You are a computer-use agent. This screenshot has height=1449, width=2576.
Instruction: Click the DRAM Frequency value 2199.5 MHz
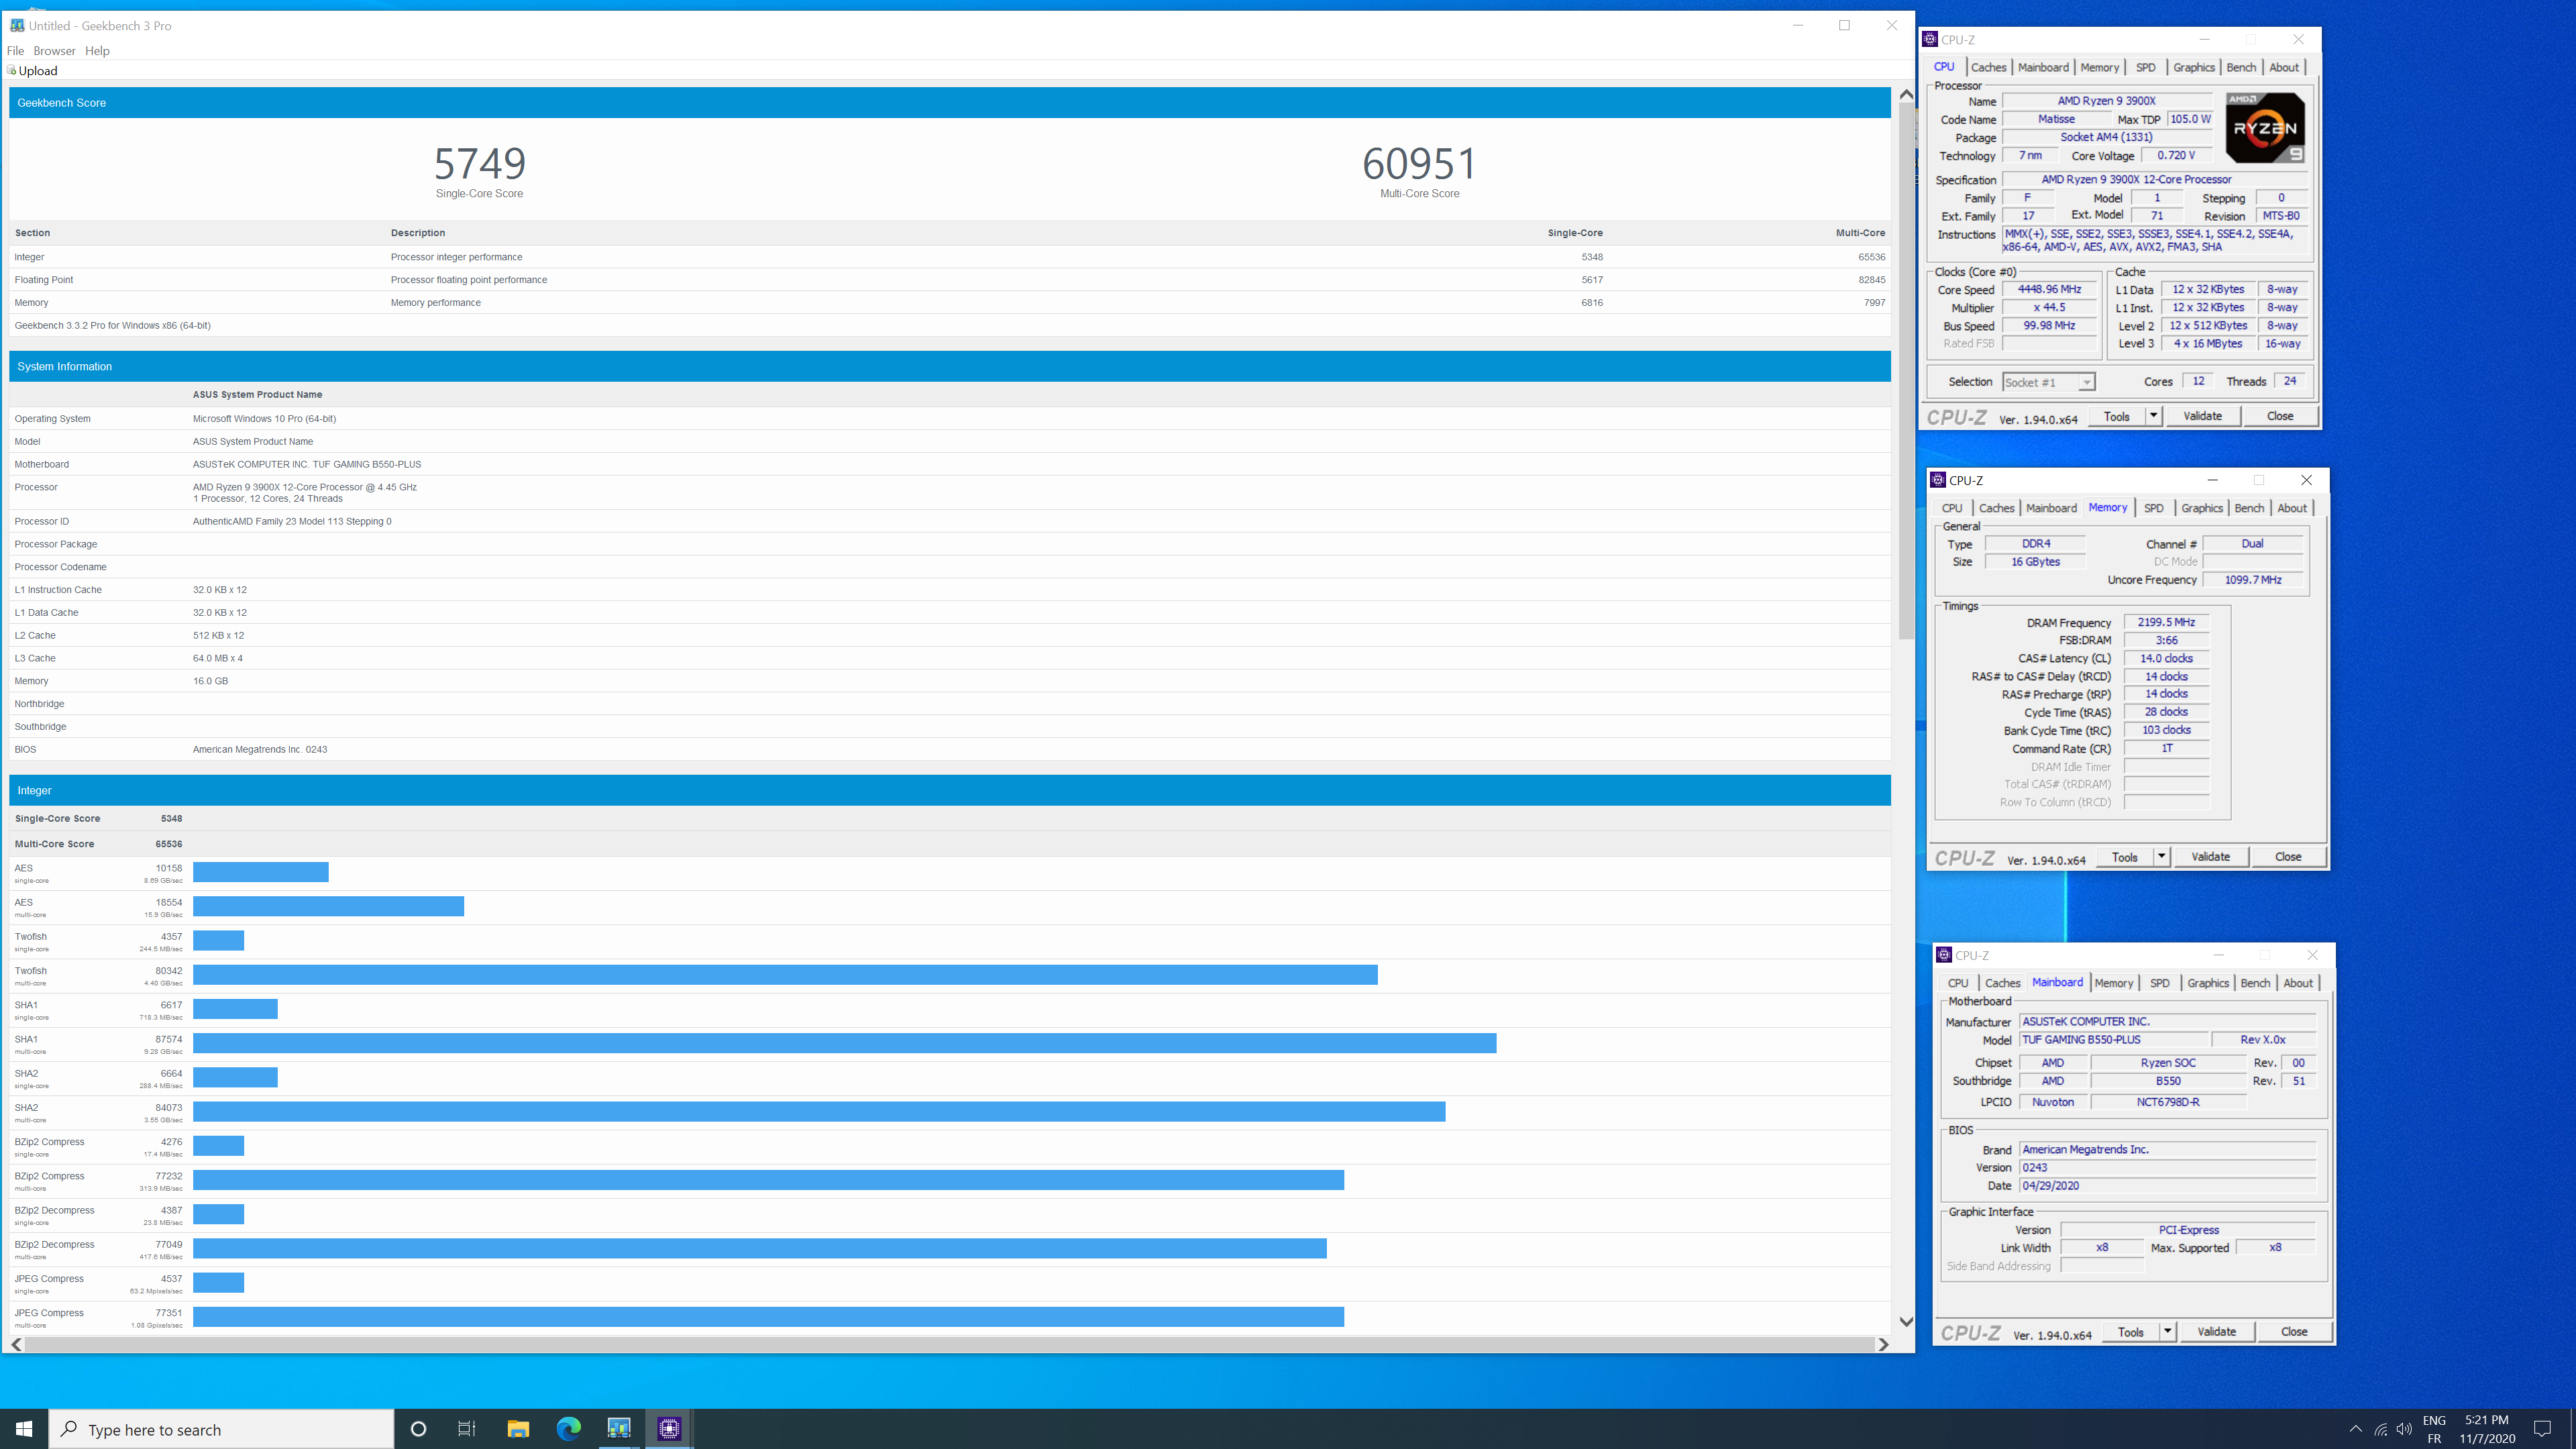click(x=2166, y=622)
